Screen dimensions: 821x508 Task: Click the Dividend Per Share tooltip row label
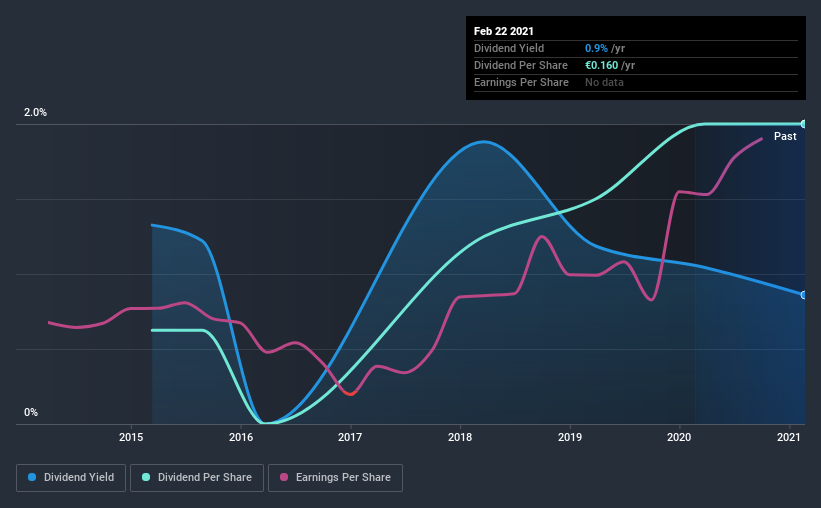pyautogui.click(x=520, y=65)
